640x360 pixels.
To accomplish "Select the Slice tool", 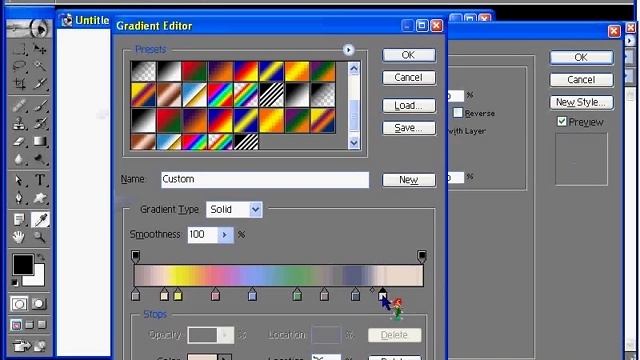I will click(40, 83).
